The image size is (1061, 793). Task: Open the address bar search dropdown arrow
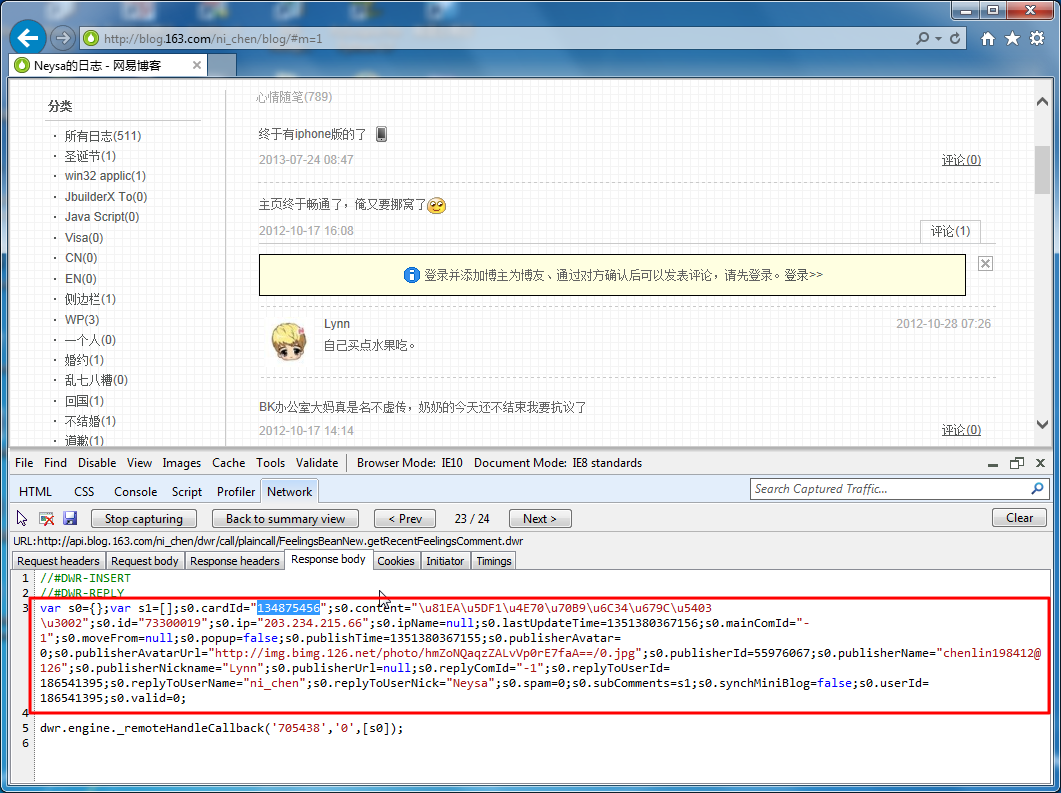(938, 39)
